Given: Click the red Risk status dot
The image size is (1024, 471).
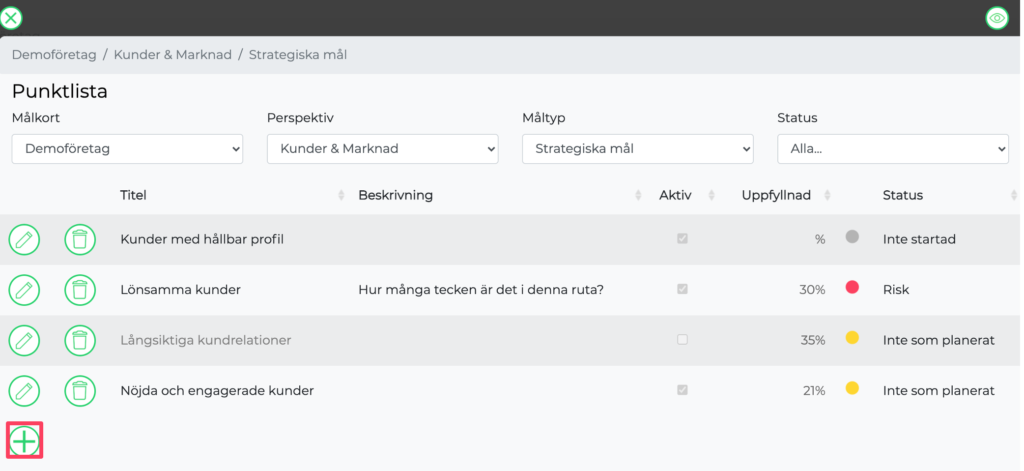Looking at the screenshot, I should coord(852,287).
